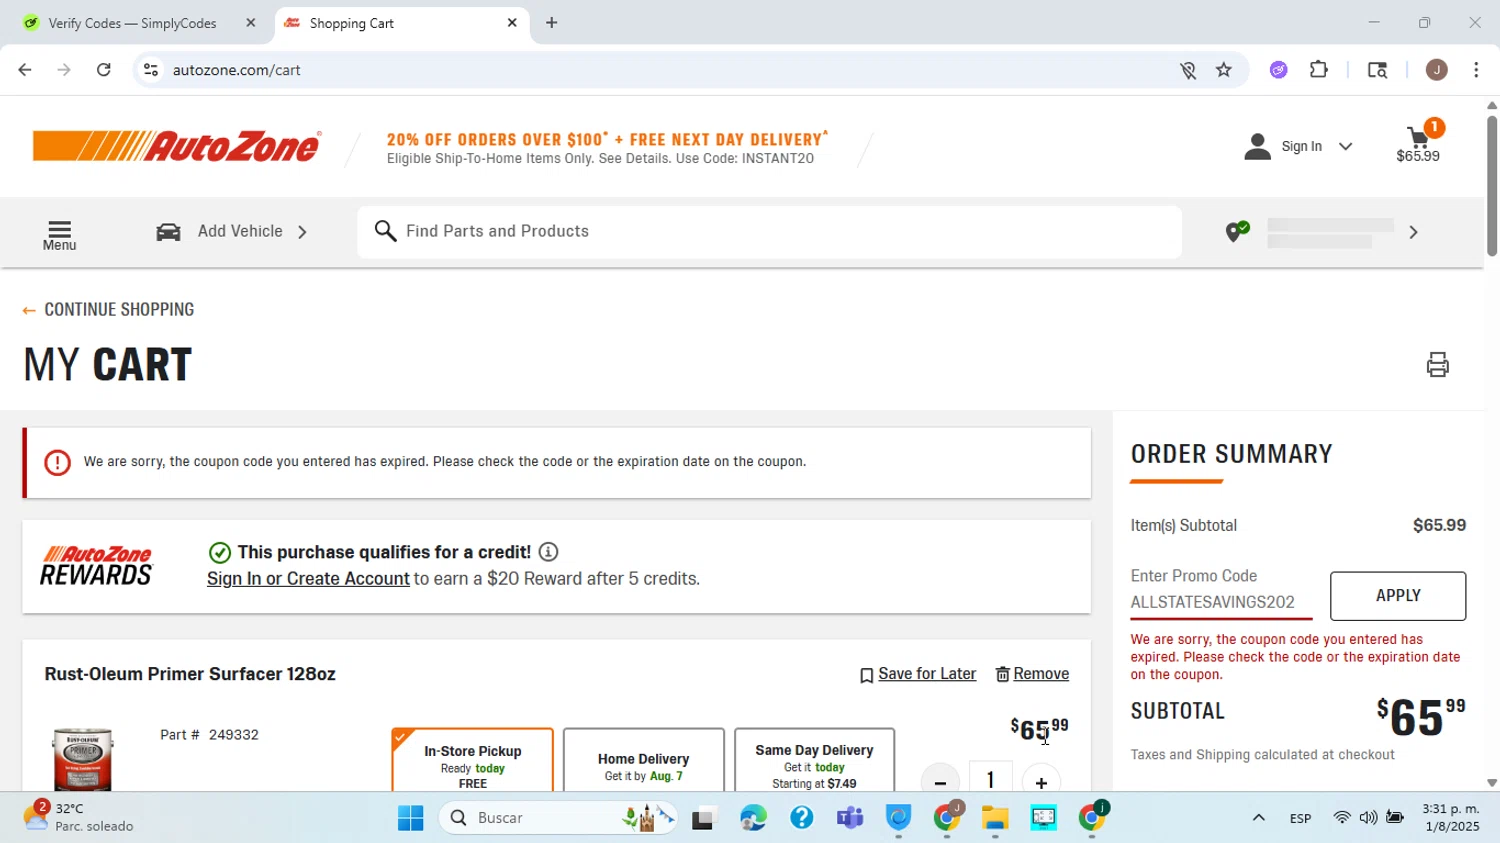The height and width of the screenshot is (843, 1500).
Task: Click the Add Vehicle car icon
Action: [168, 232]
